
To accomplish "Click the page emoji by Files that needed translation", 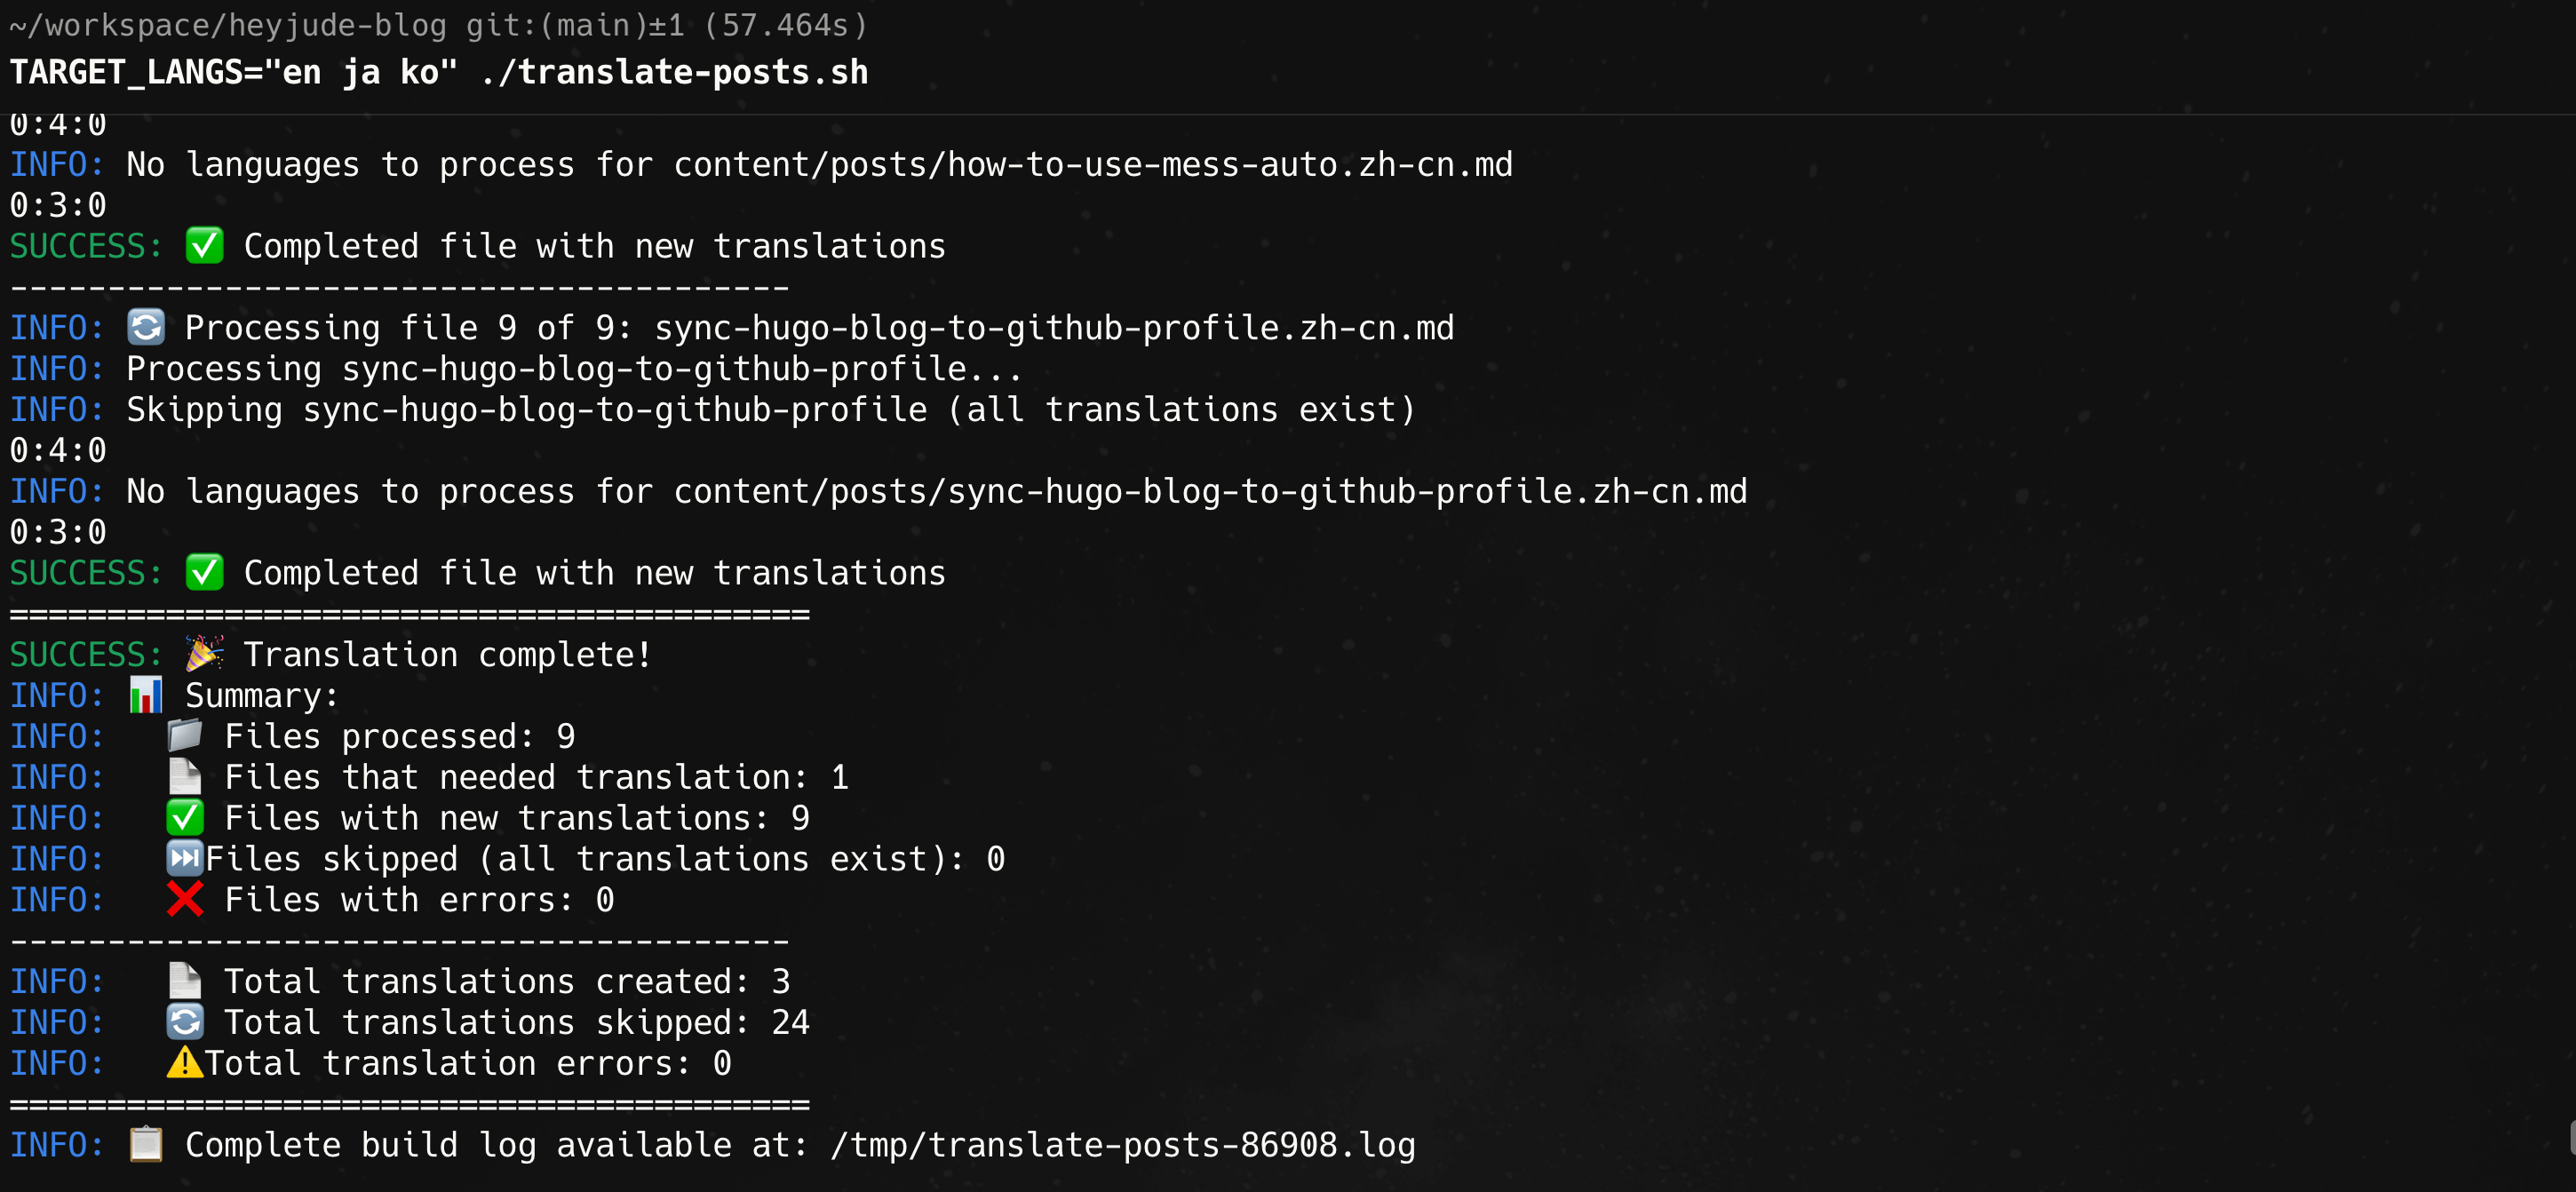I will click(x=185, y=776).
